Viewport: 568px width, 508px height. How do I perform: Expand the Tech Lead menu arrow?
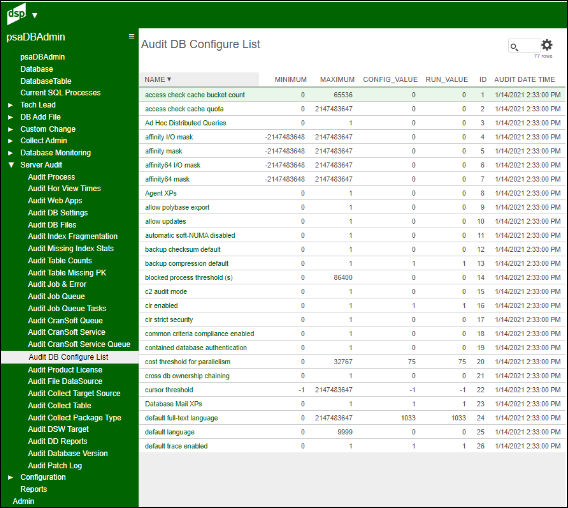tap(11, 105)
